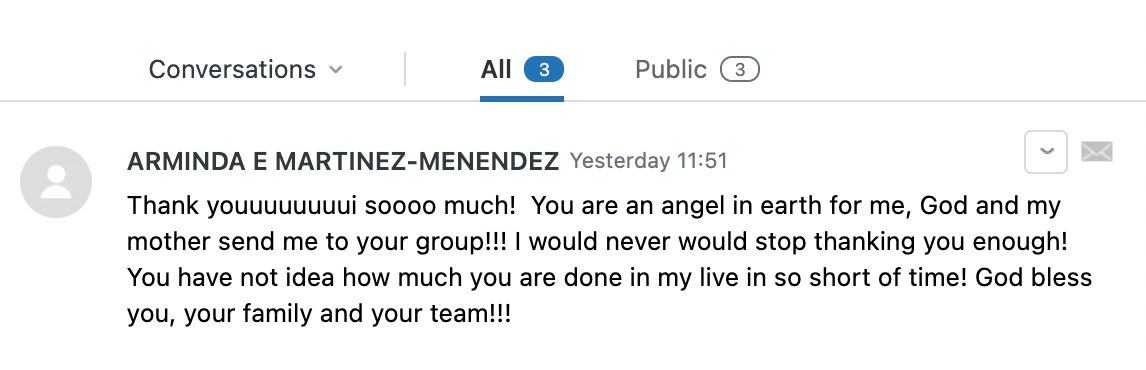Viewport: 1146px width, 370px height.
Task: Select the person silhouette inside the avatar circle
Action: [x=56, y=182]
